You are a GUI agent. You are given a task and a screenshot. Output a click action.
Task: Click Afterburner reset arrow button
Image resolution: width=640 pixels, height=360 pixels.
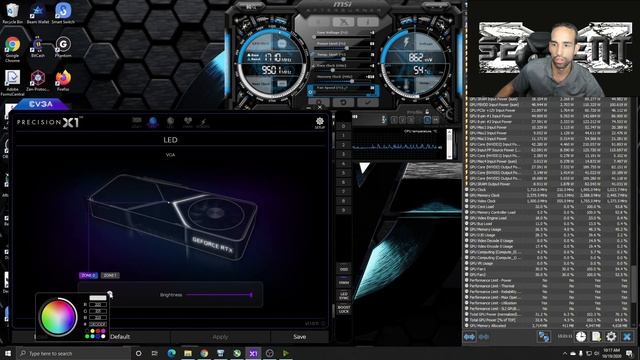343,102
